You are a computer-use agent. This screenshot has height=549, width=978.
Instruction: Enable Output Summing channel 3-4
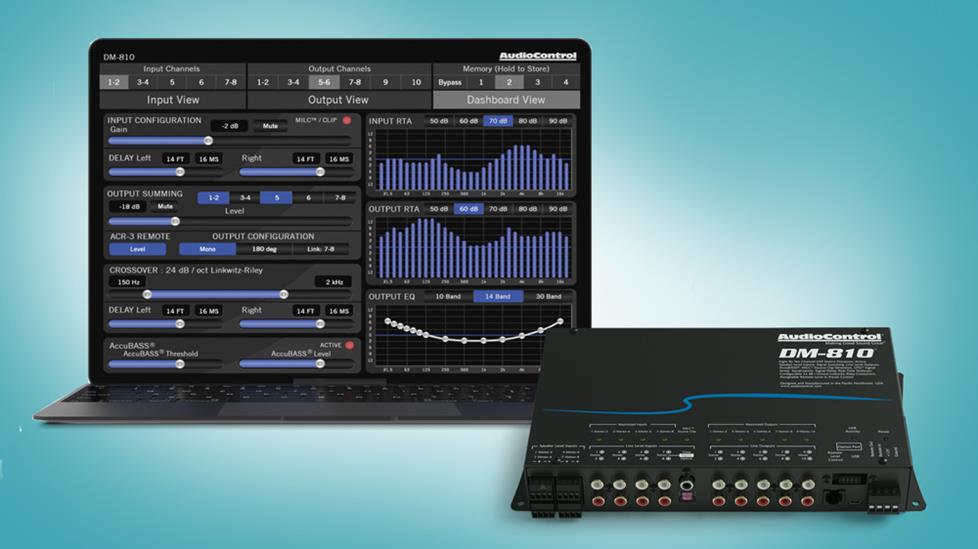[x=245, y=198]
